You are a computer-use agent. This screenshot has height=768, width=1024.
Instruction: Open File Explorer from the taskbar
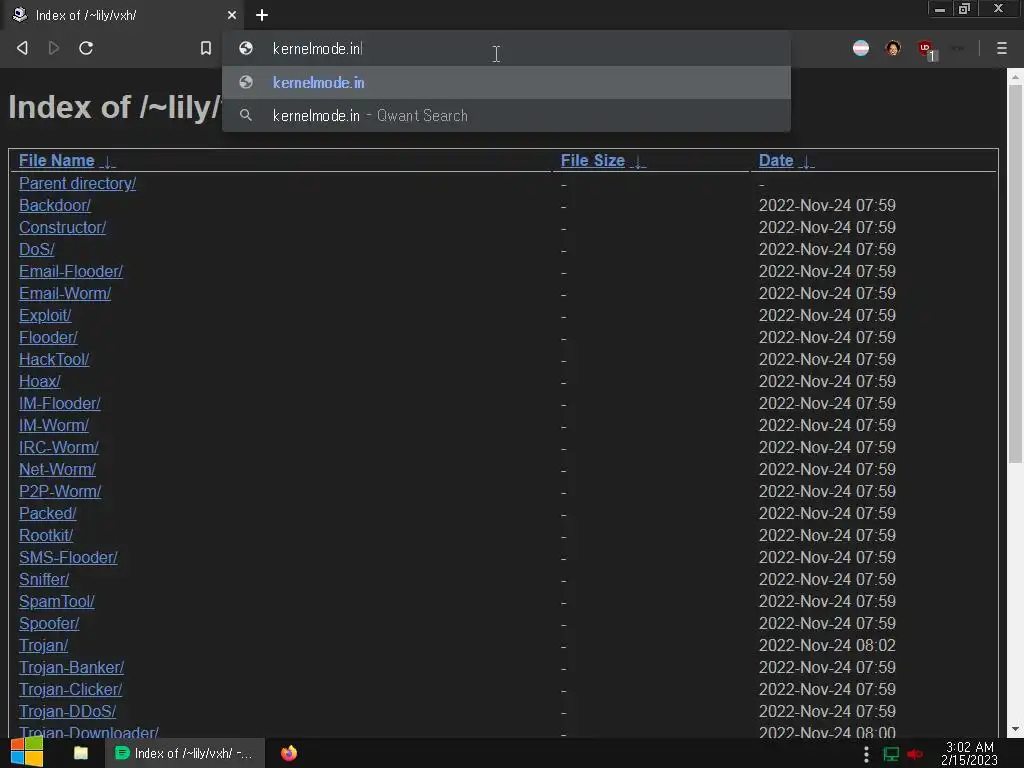click(81, 753)
